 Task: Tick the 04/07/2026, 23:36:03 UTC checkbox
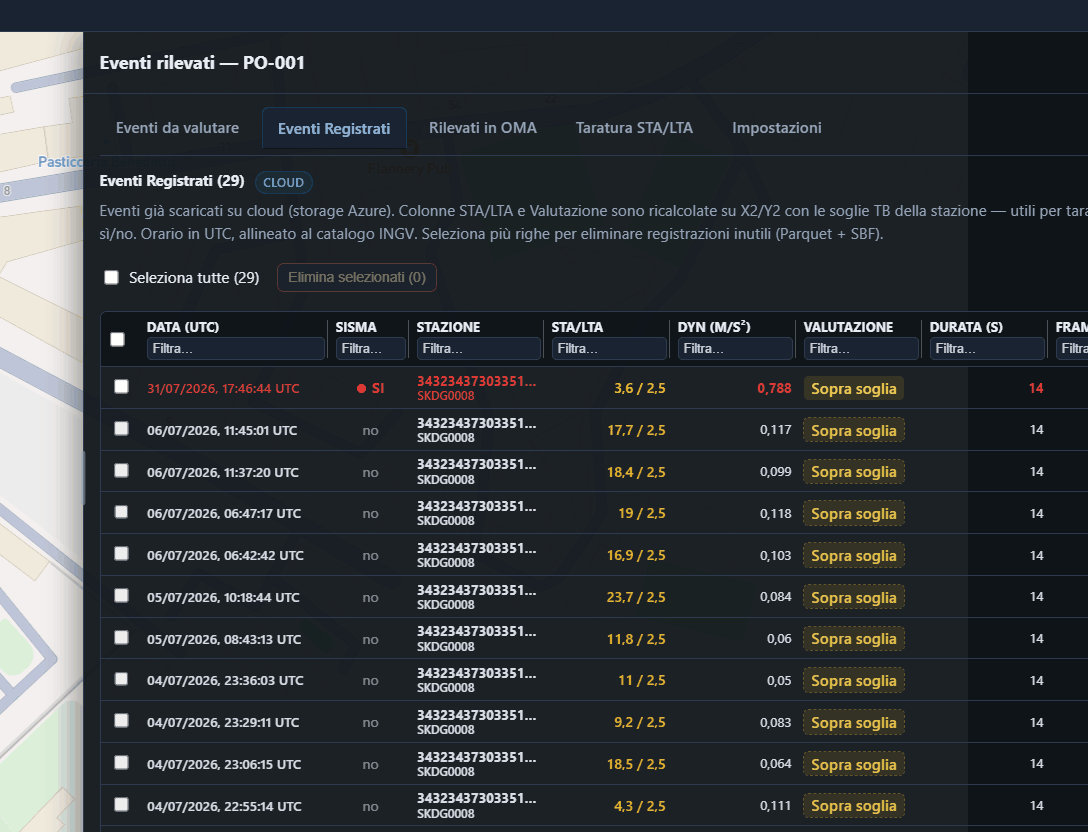click(x=121, y=679)
